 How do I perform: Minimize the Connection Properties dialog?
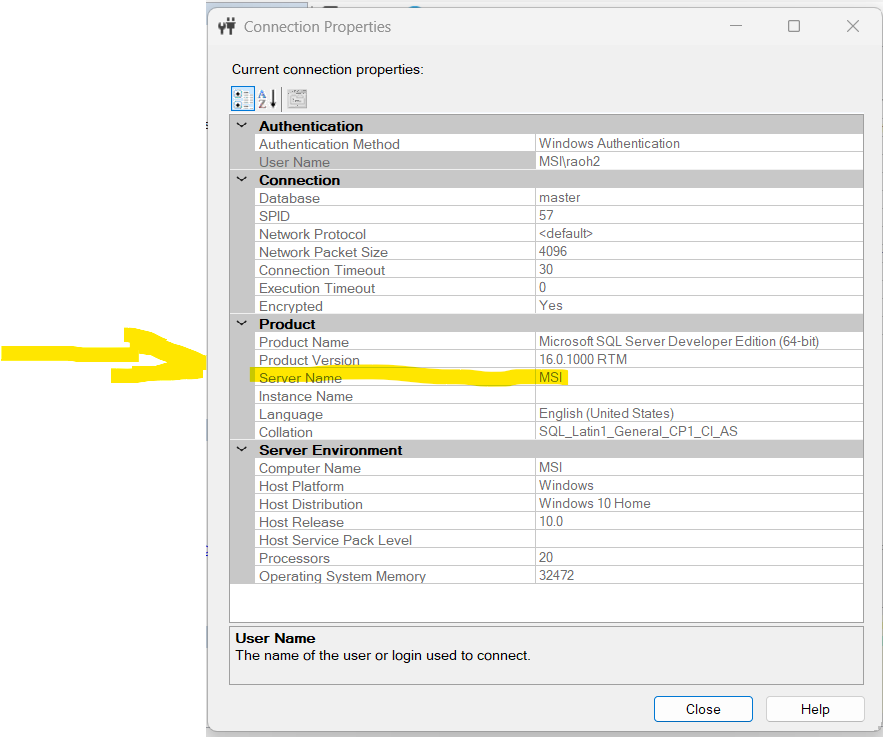(735, 27)
